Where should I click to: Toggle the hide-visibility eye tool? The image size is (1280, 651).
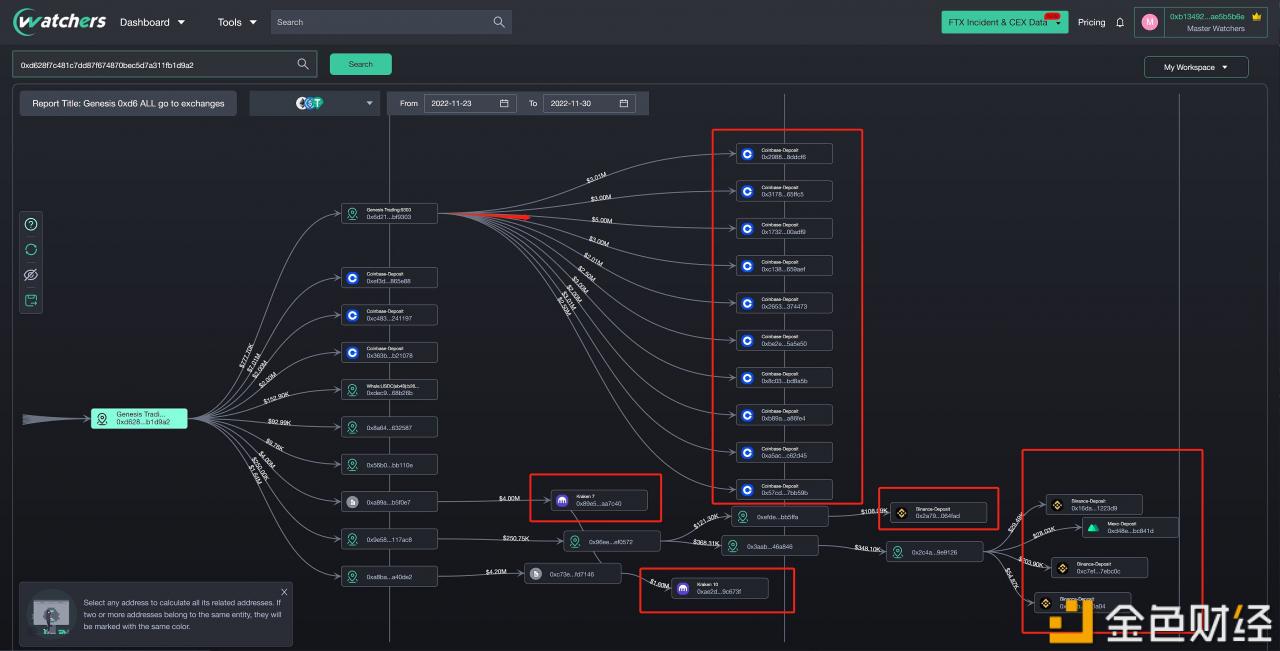tap(31, 274)
